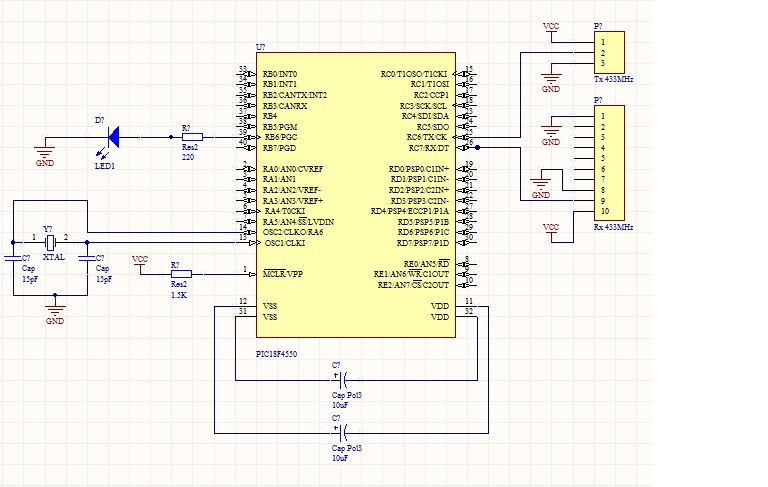Click the RC7/RX/DT pin label
768x487 pixels.
429,148
